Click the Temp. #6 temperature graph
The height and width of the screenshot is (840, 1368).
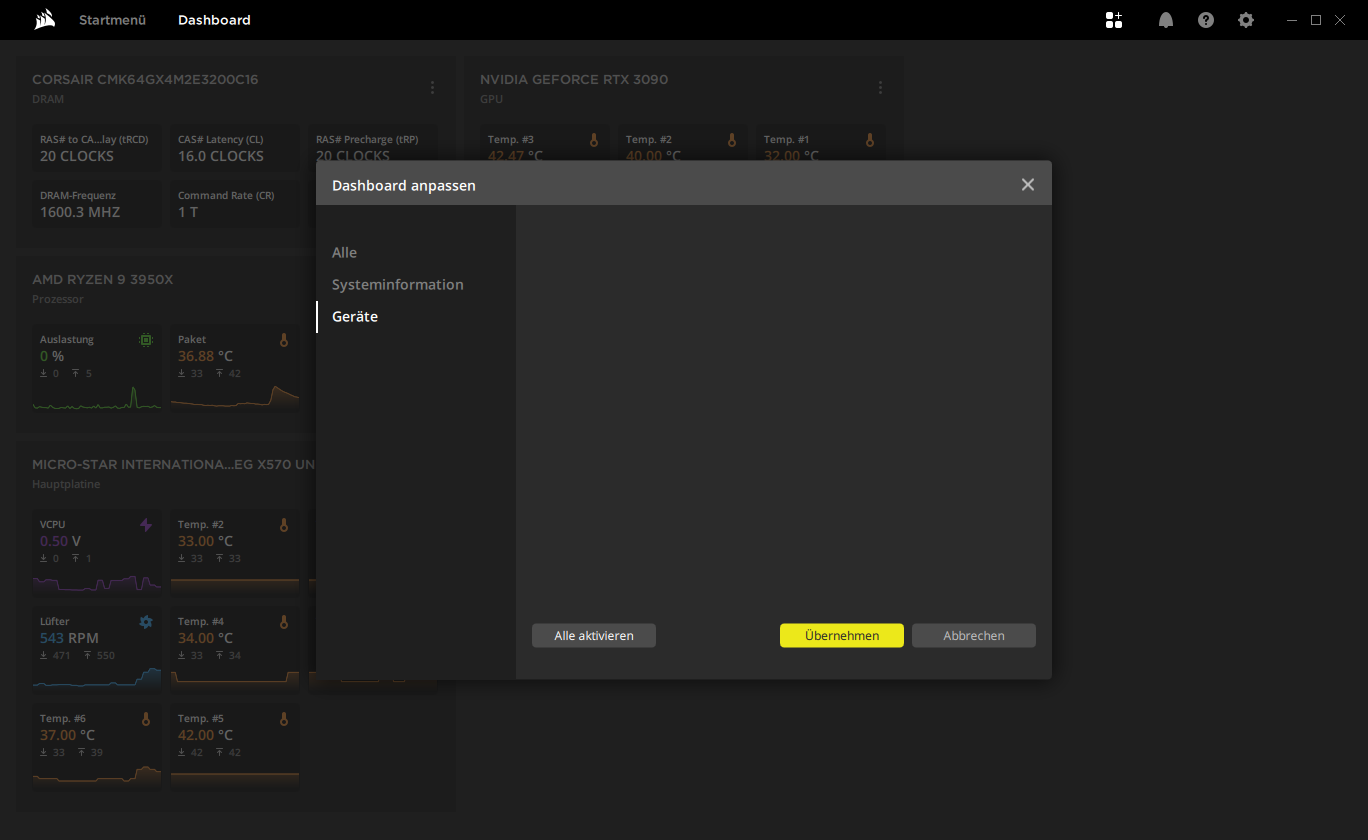[97, 774]
